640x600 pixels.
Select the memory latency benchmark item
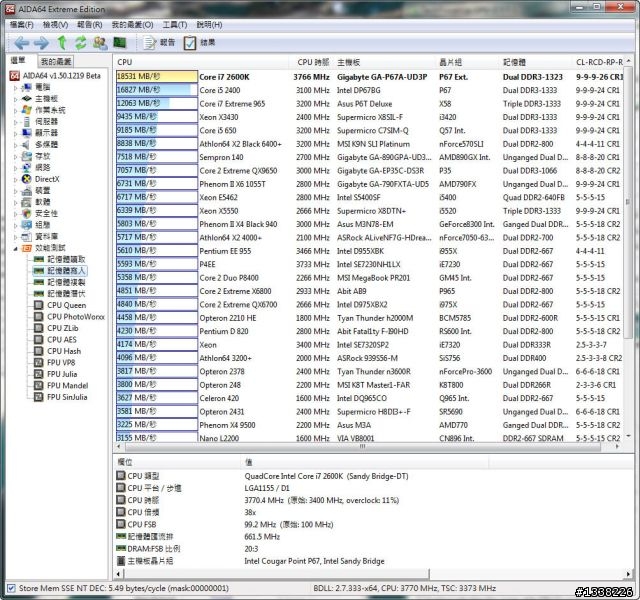tap(60, 293)
